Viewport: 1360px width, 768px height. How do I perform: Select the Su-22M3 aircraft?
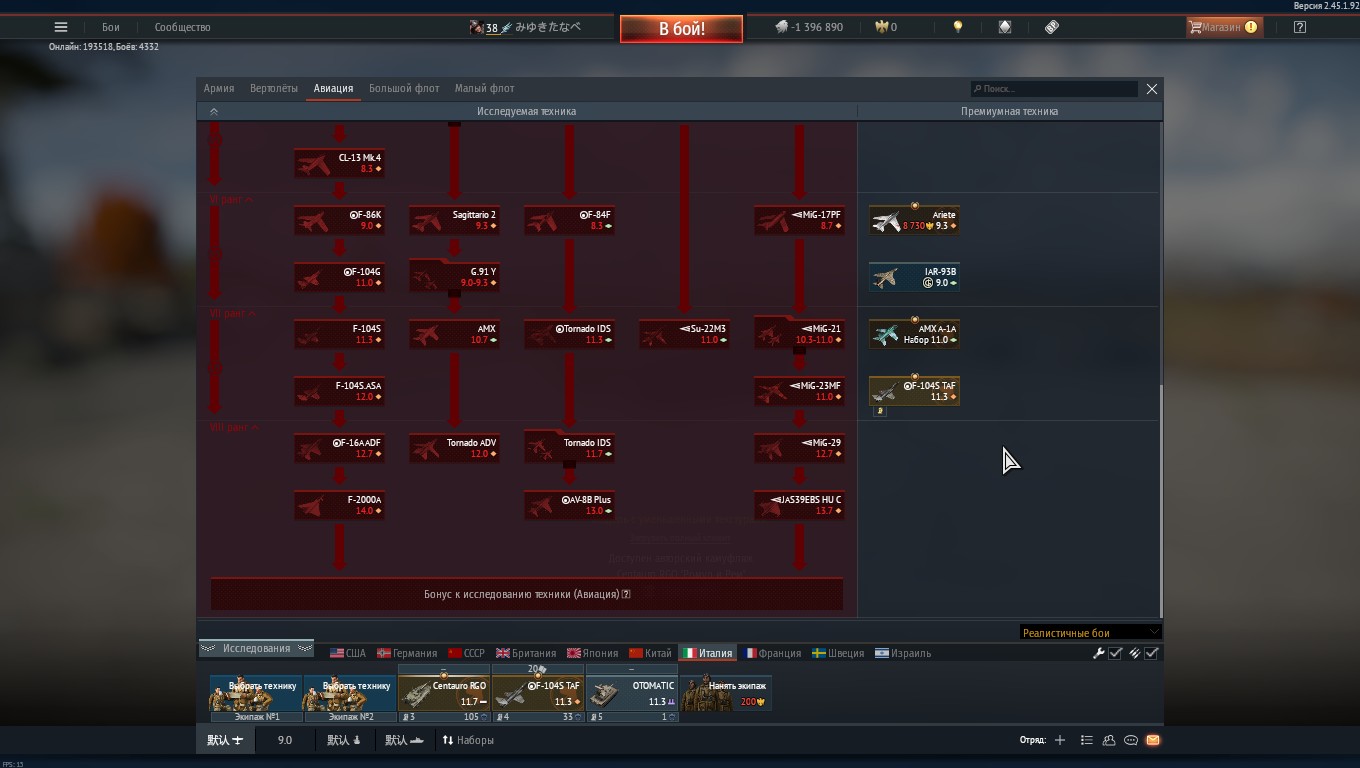(684, 334)
